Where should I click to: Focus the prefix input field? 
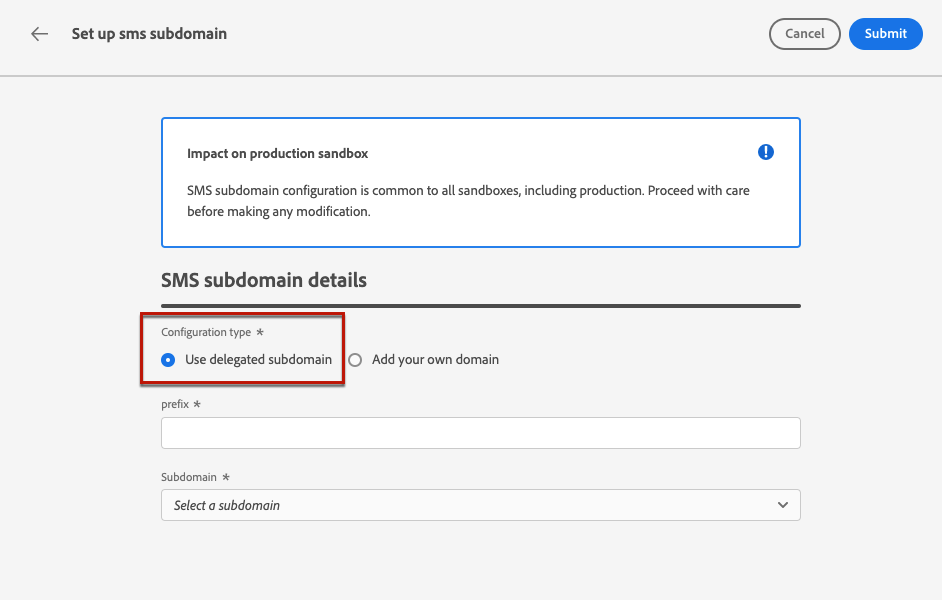click(480, 433)
